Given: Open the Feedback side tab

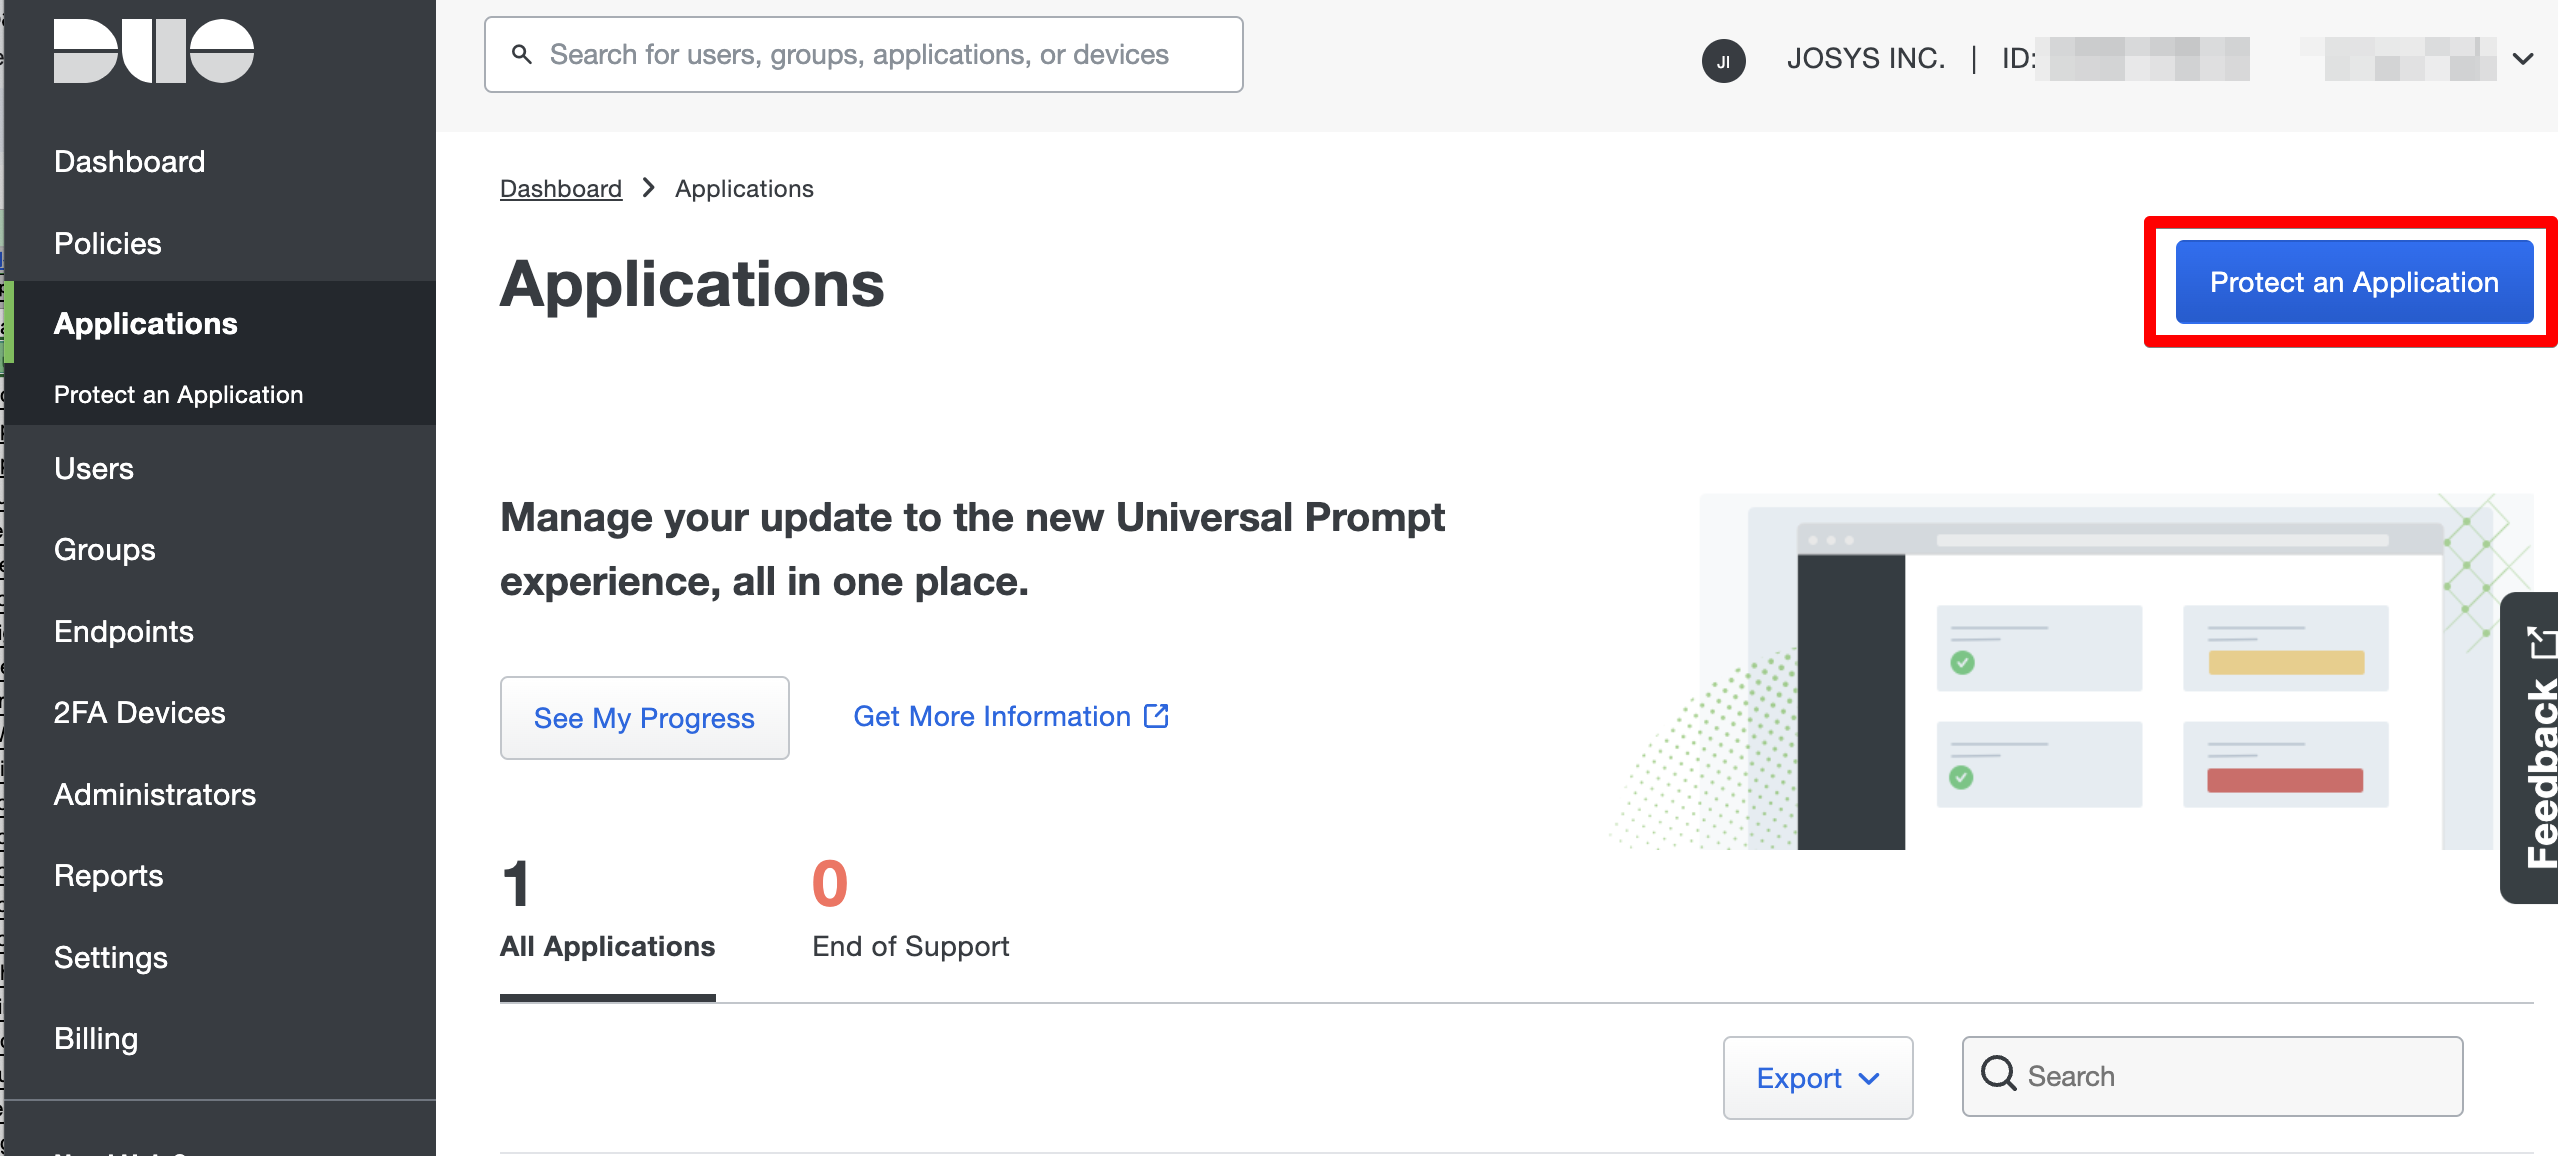Looking at the screenshot, I should point(2537,748).
